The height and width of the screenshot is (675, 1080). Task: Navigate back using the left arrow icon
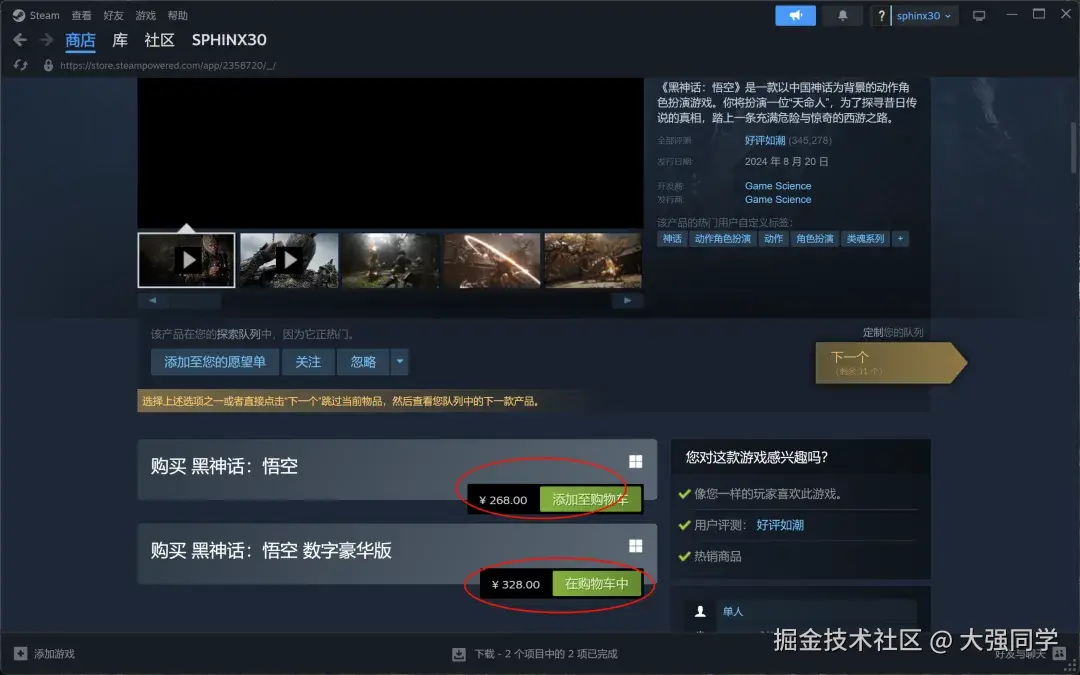coord(20,39)
